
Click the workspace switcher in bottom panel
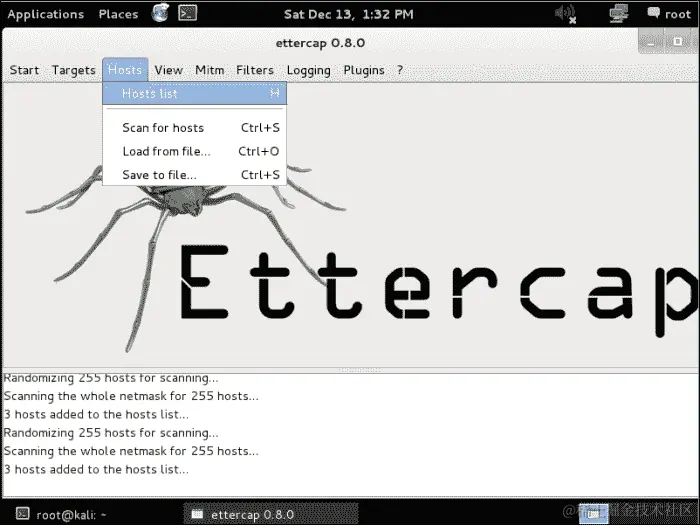[x=593, y=514]
